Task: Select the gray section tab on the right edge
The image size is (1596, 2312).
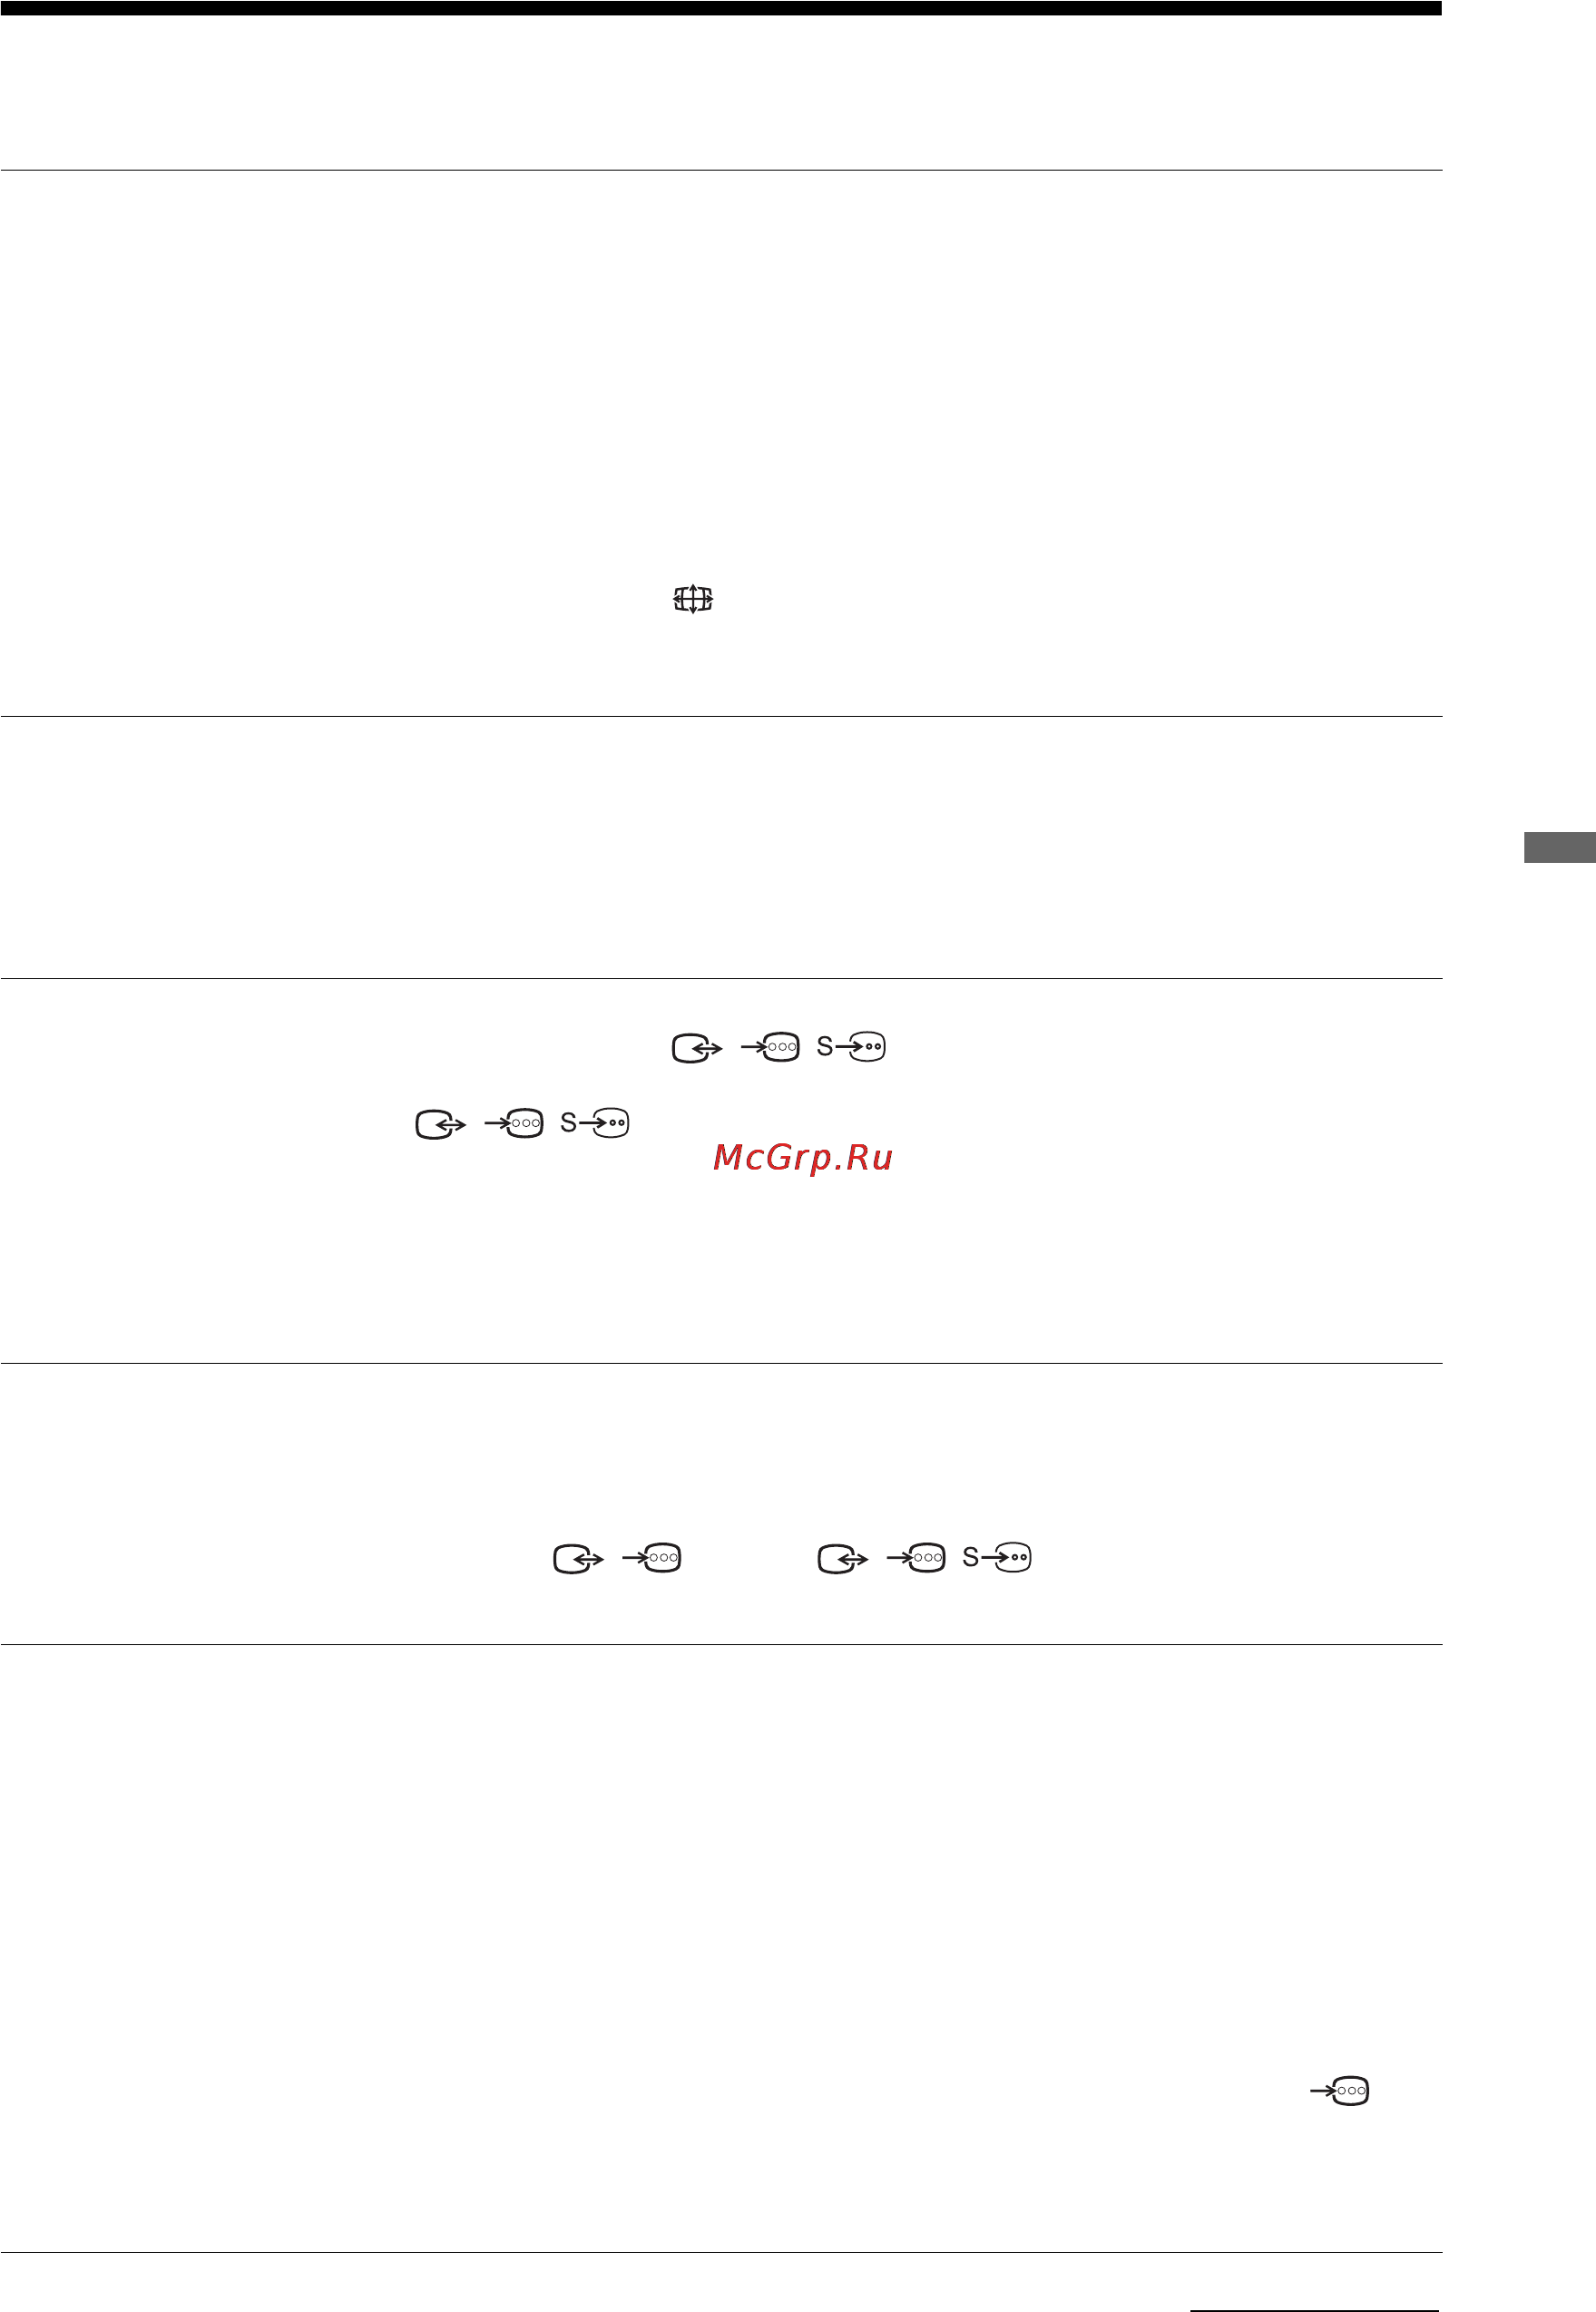Action: 1560,847
